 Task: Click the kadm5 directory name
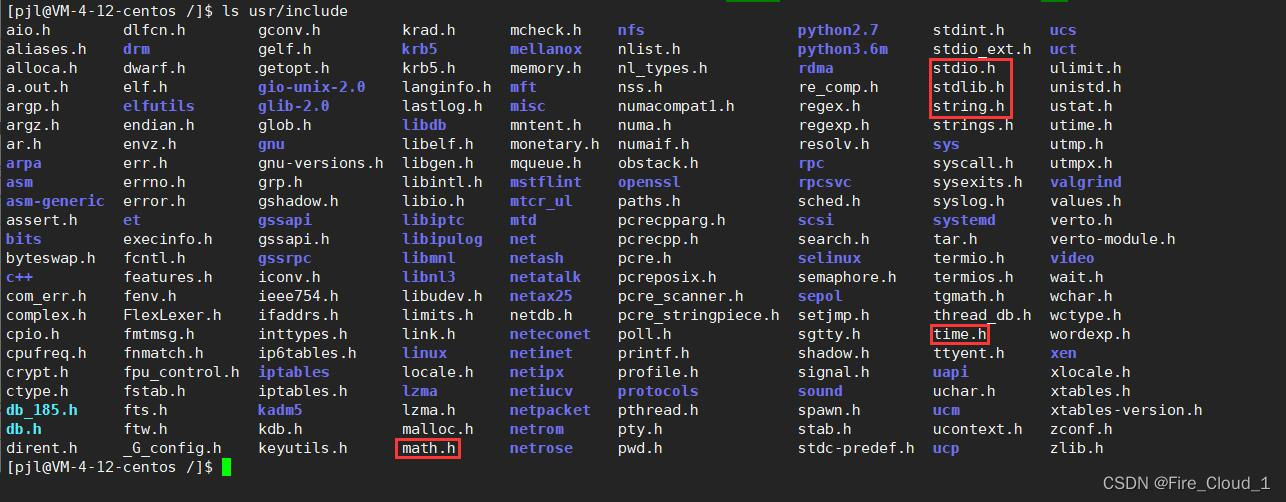280,410
